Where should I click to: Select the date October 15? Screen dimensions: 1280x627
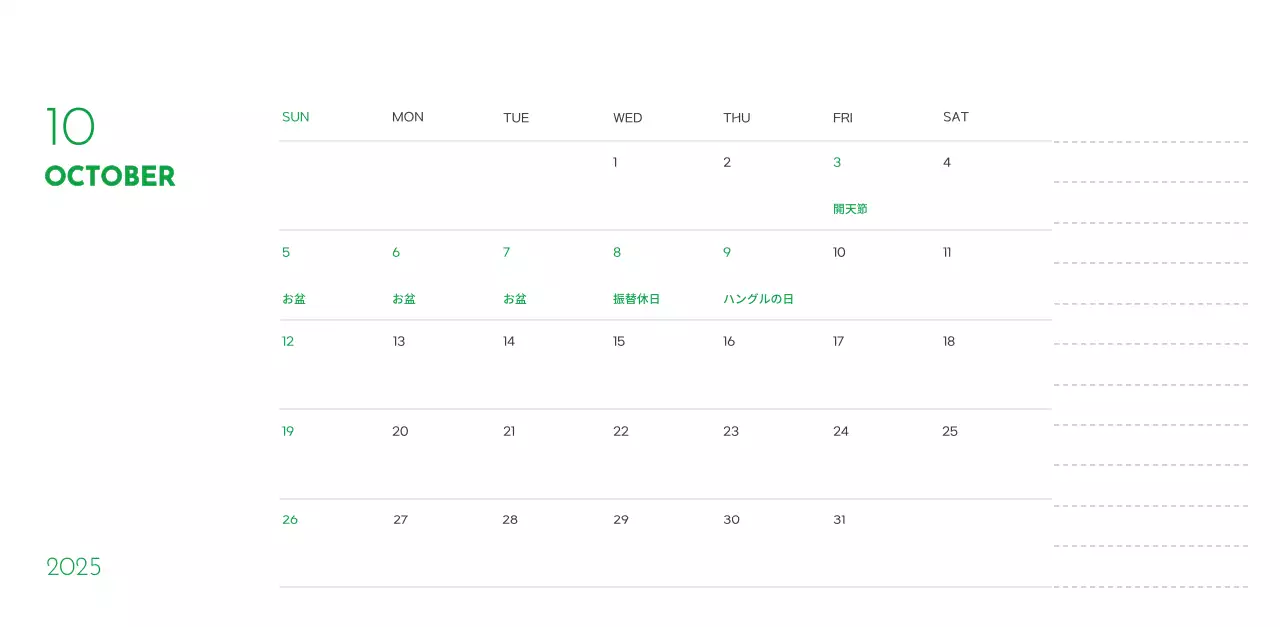(619, 342)
